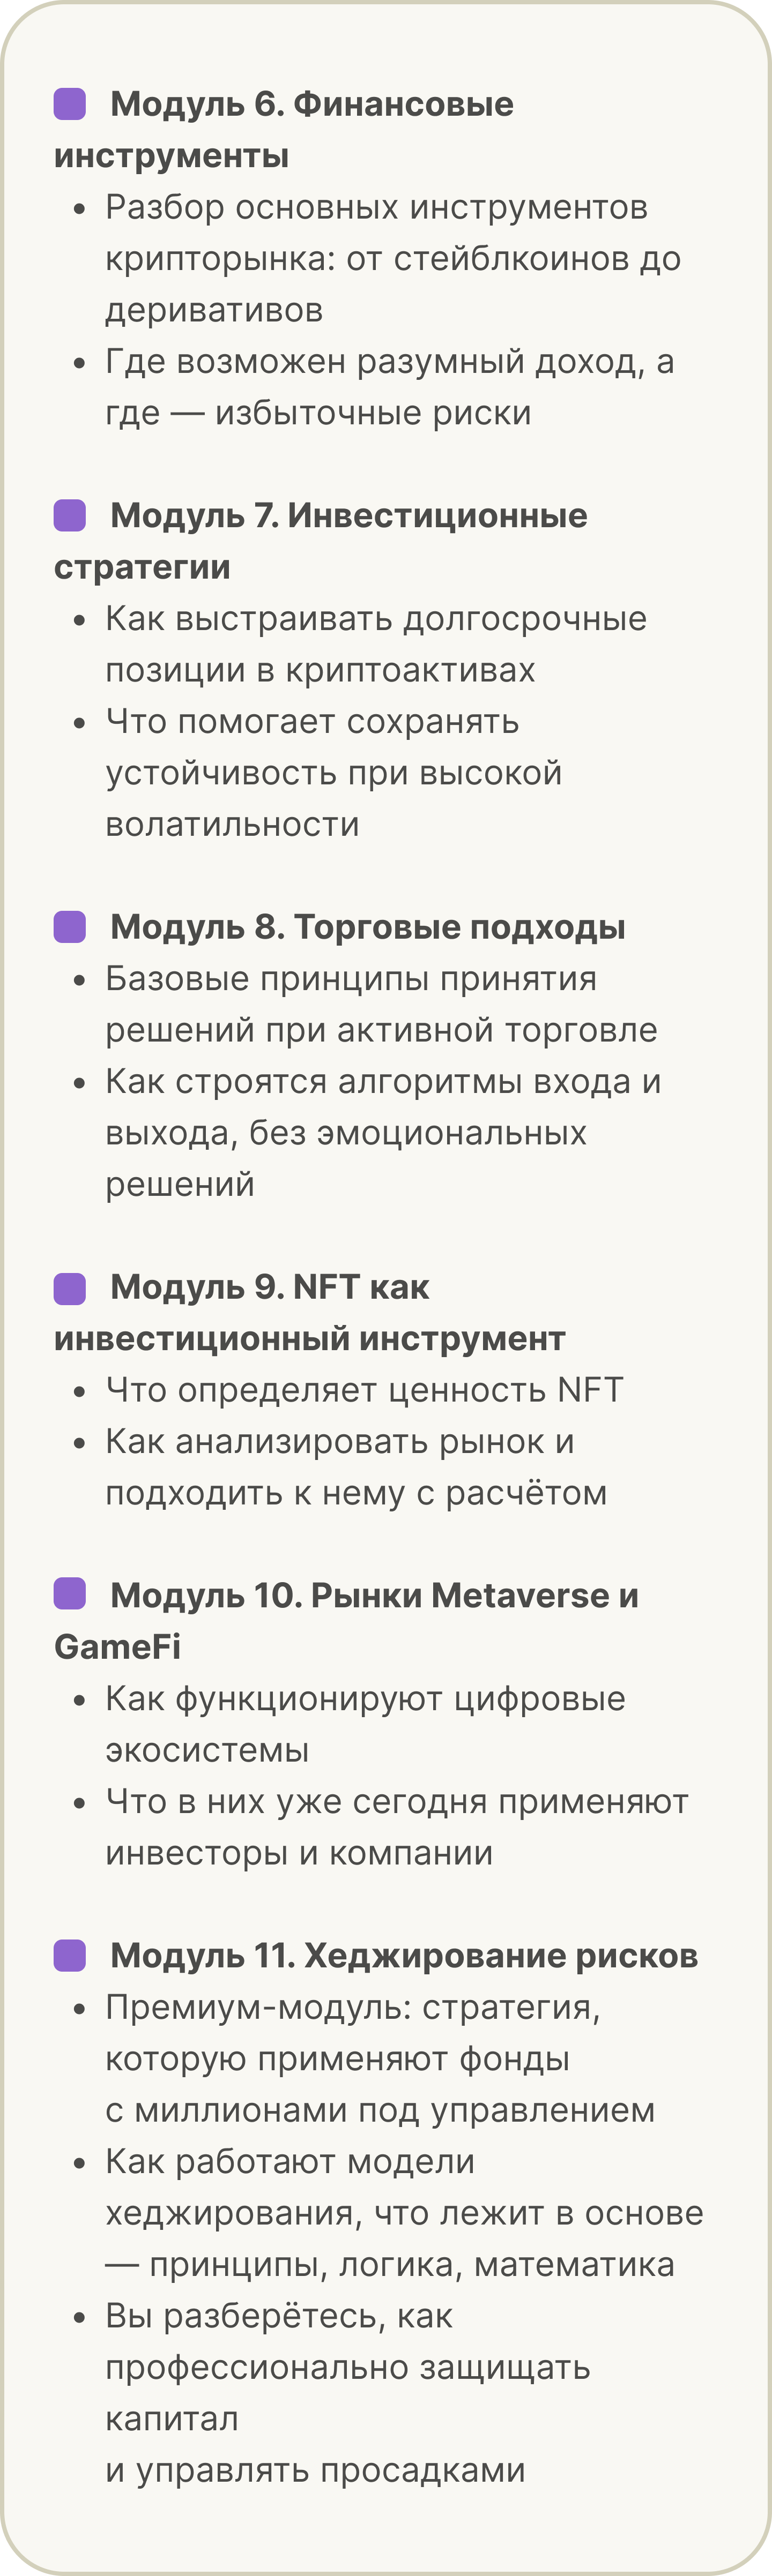Screen dimensions: 772x2576
Task: Select the text Как функционируют цифровые экосистемы
Action: coord(365,1724)
